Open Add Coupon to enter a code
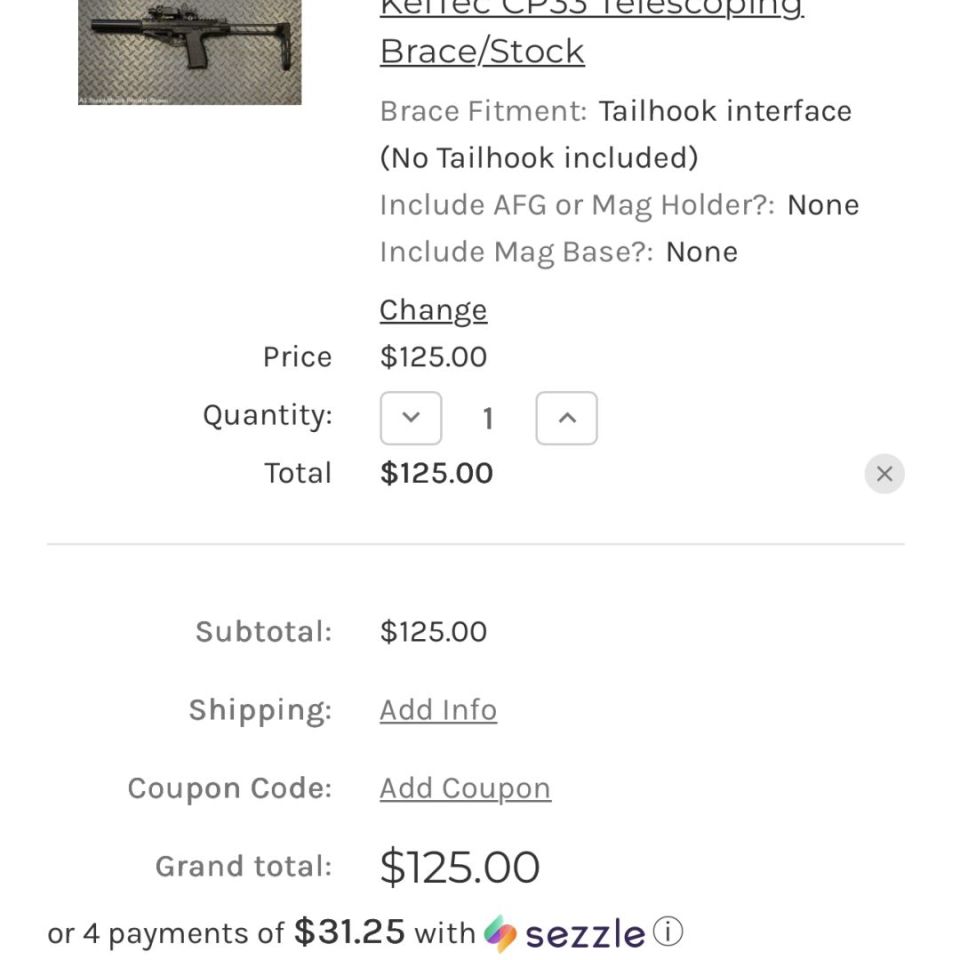960x960 pixels. (x=464, y=788)
